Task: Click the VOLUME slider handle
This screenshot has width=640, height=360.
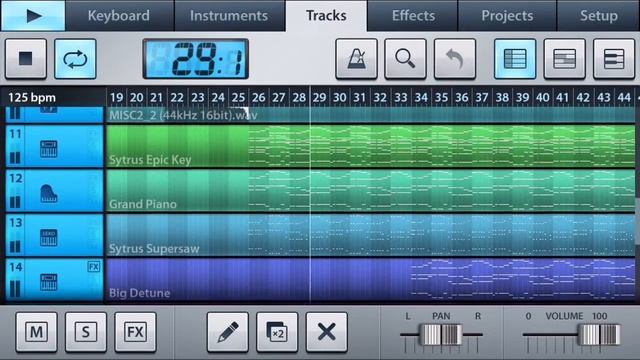Action: [x=599, y=335]
